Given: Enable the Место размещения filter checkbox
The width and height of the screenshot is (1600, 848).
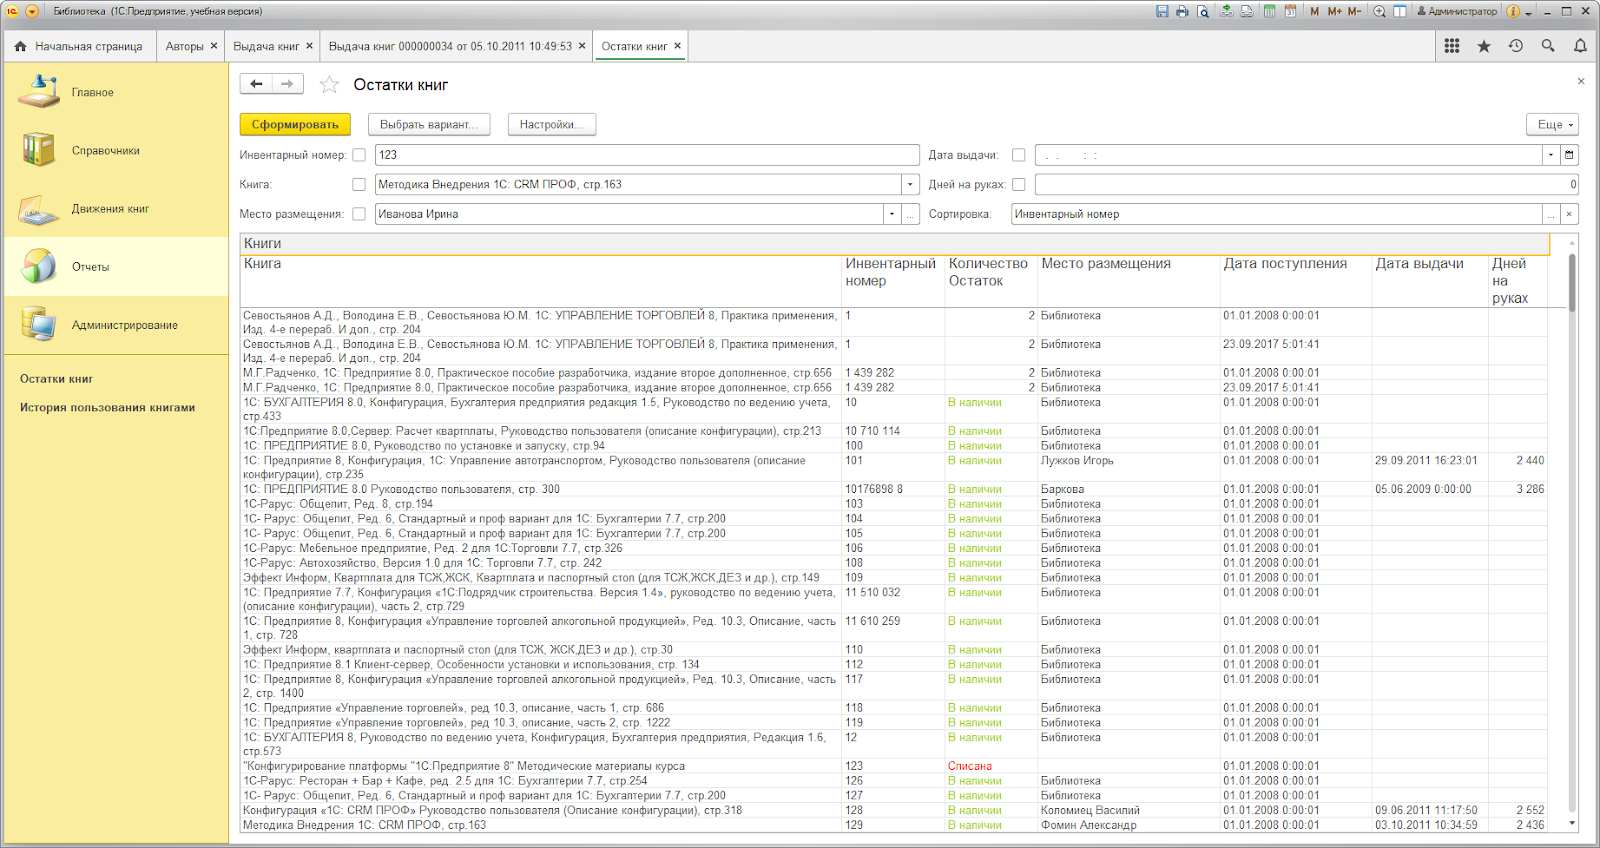Looking at the screenshot, I should tap(359, 214).
